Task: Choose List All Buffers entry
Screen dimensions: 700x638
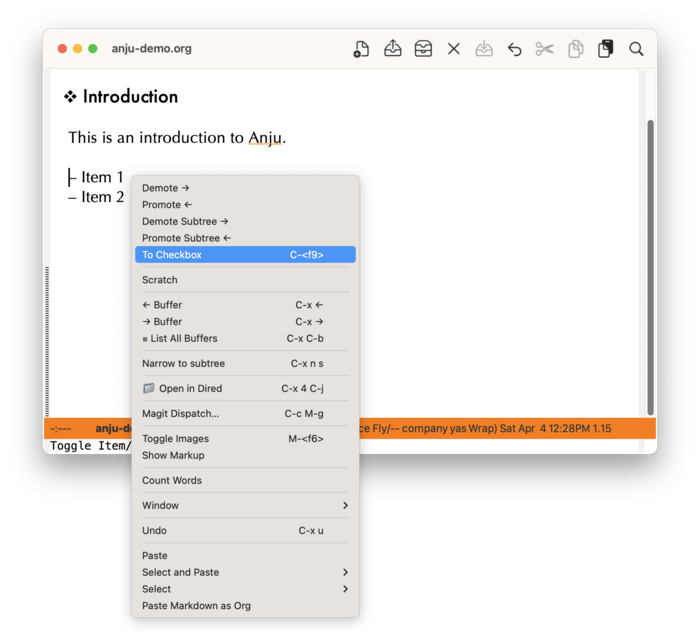Action: tap(245, 338)
